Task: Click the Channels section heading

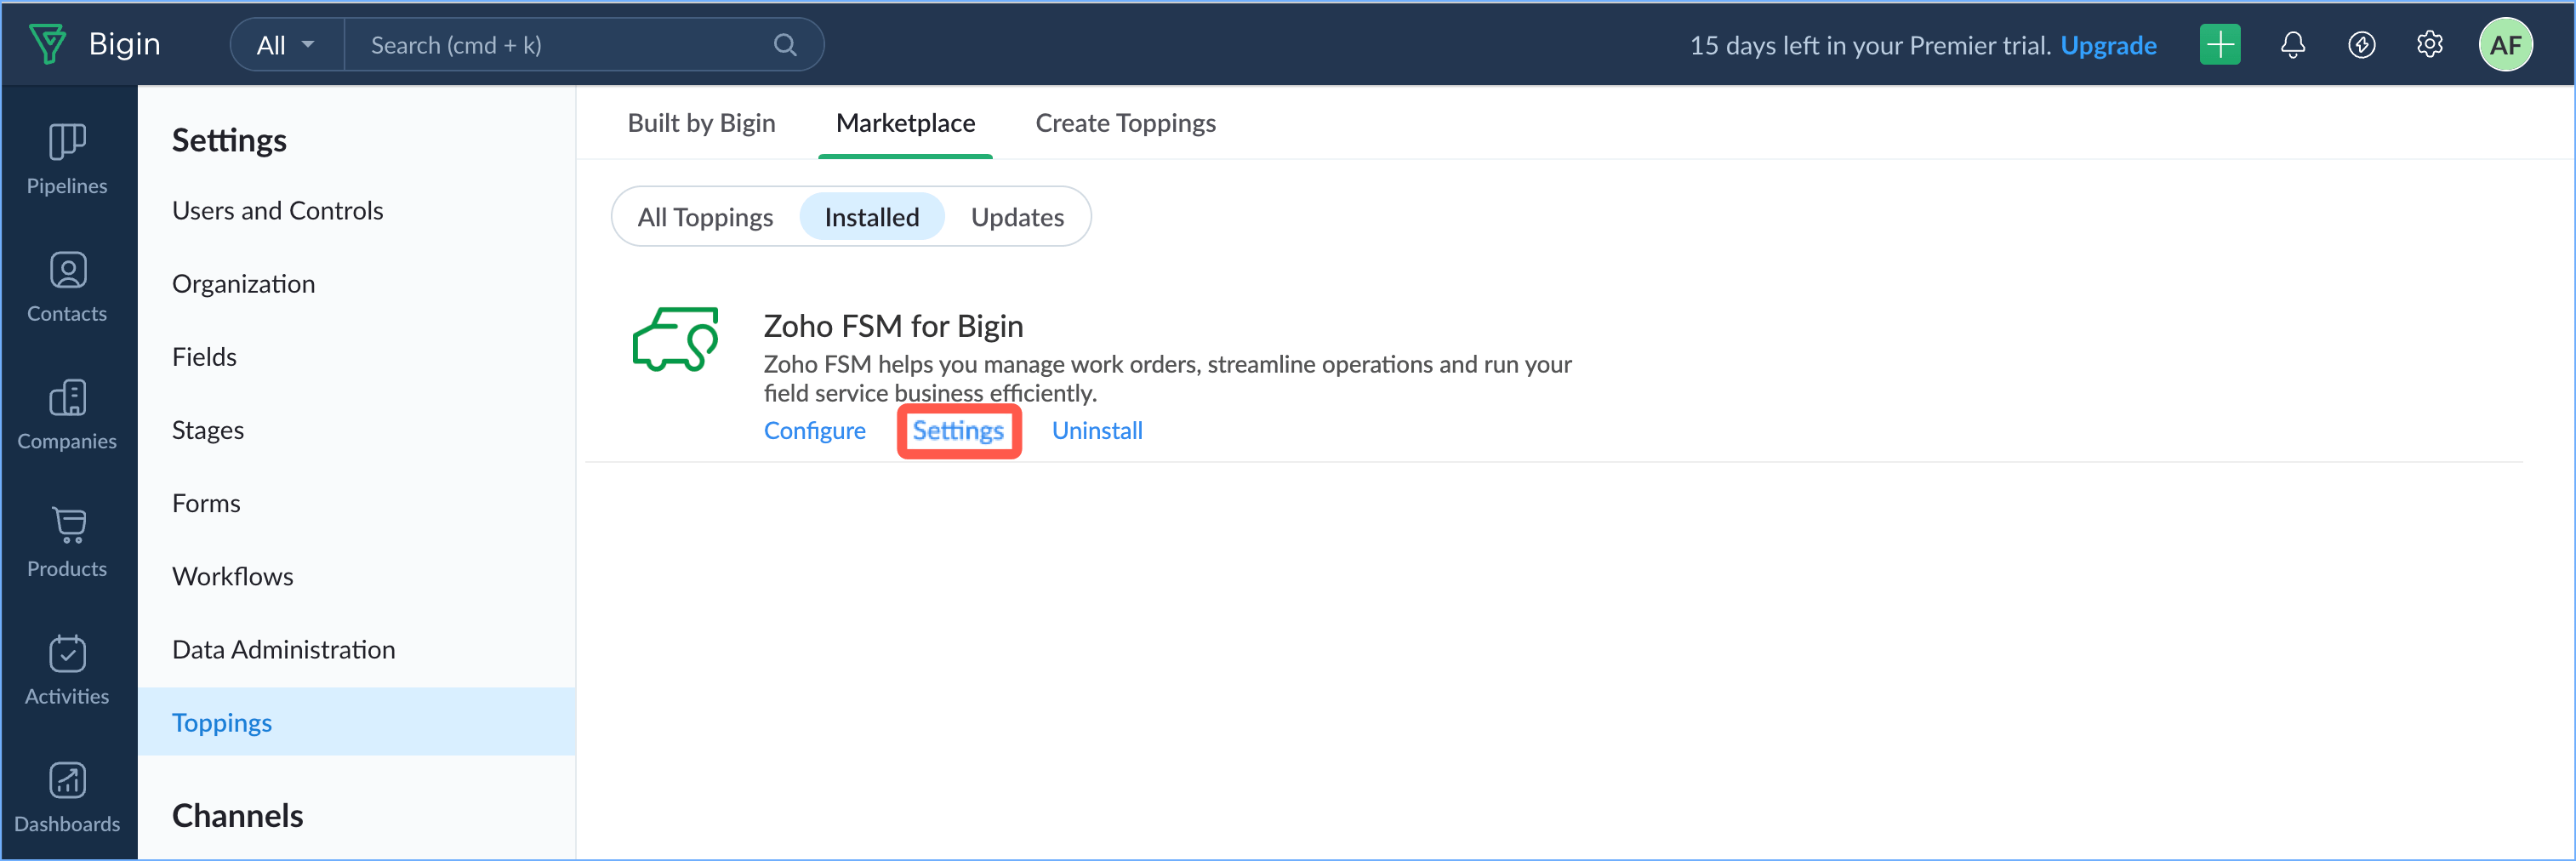Action: (x=237, y=816)
